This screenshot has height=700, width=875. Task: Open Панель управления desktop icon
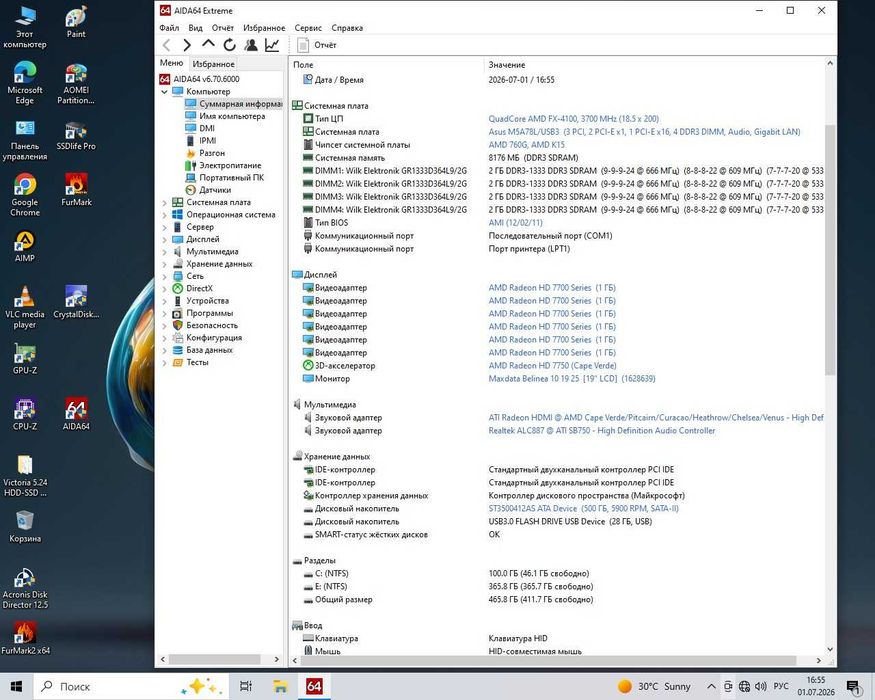[x=25, y=140]
